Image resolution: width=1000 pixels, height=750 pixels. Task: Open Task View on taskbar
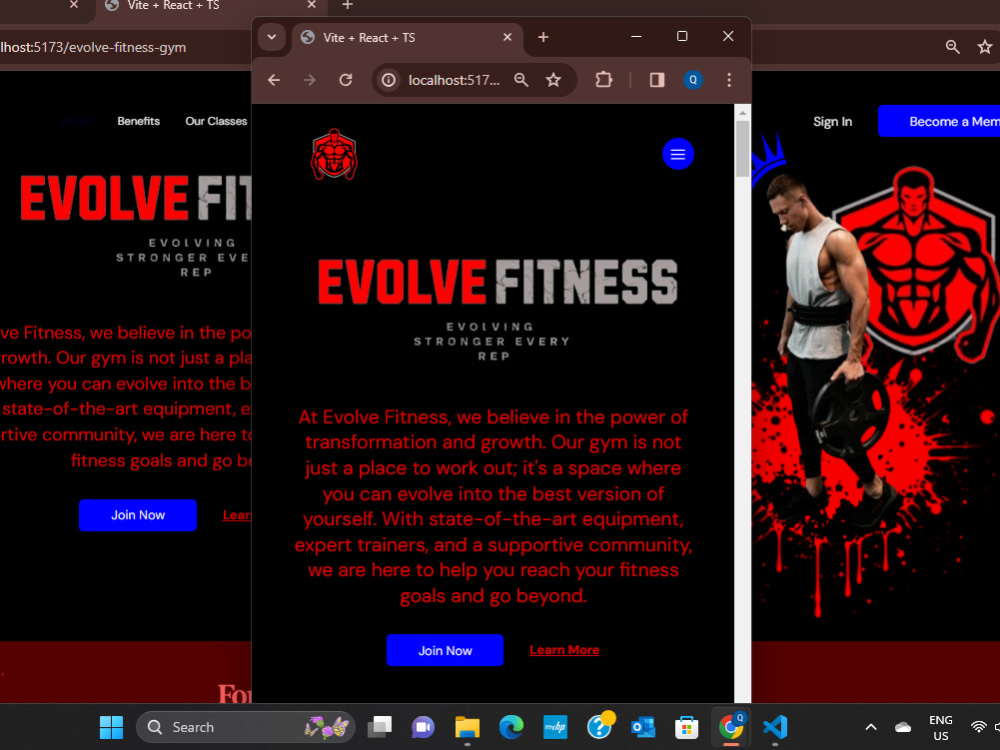pos(379,727)
